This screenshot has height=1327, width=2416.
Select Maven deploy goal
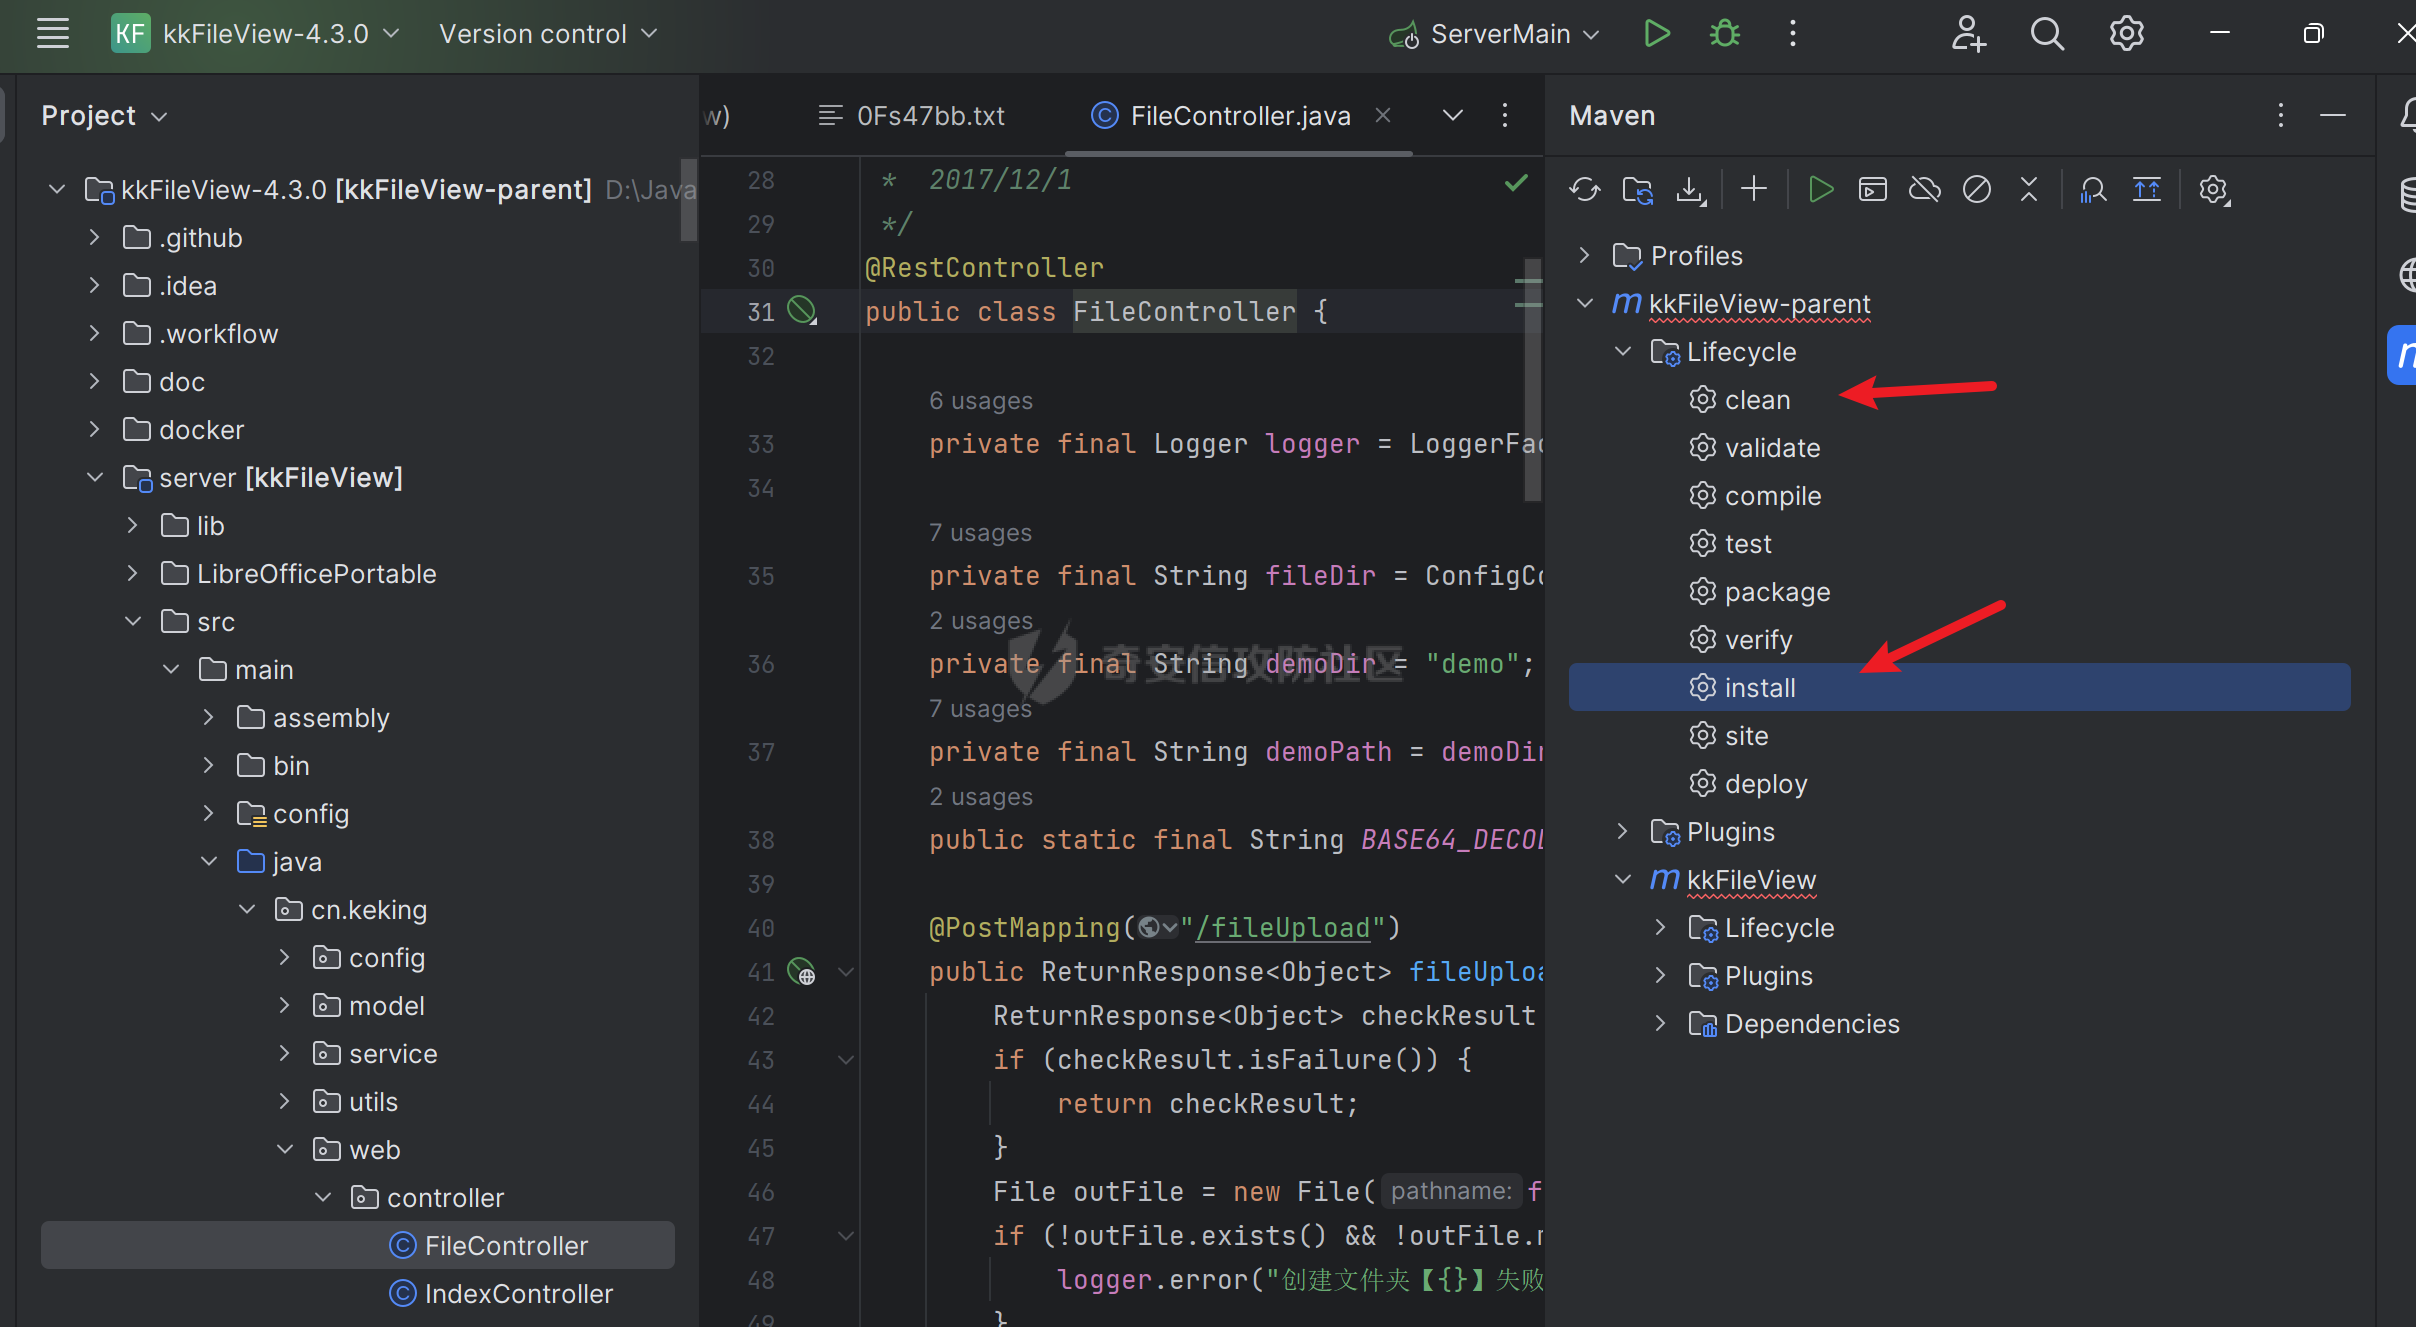(x=1766, y=783)
